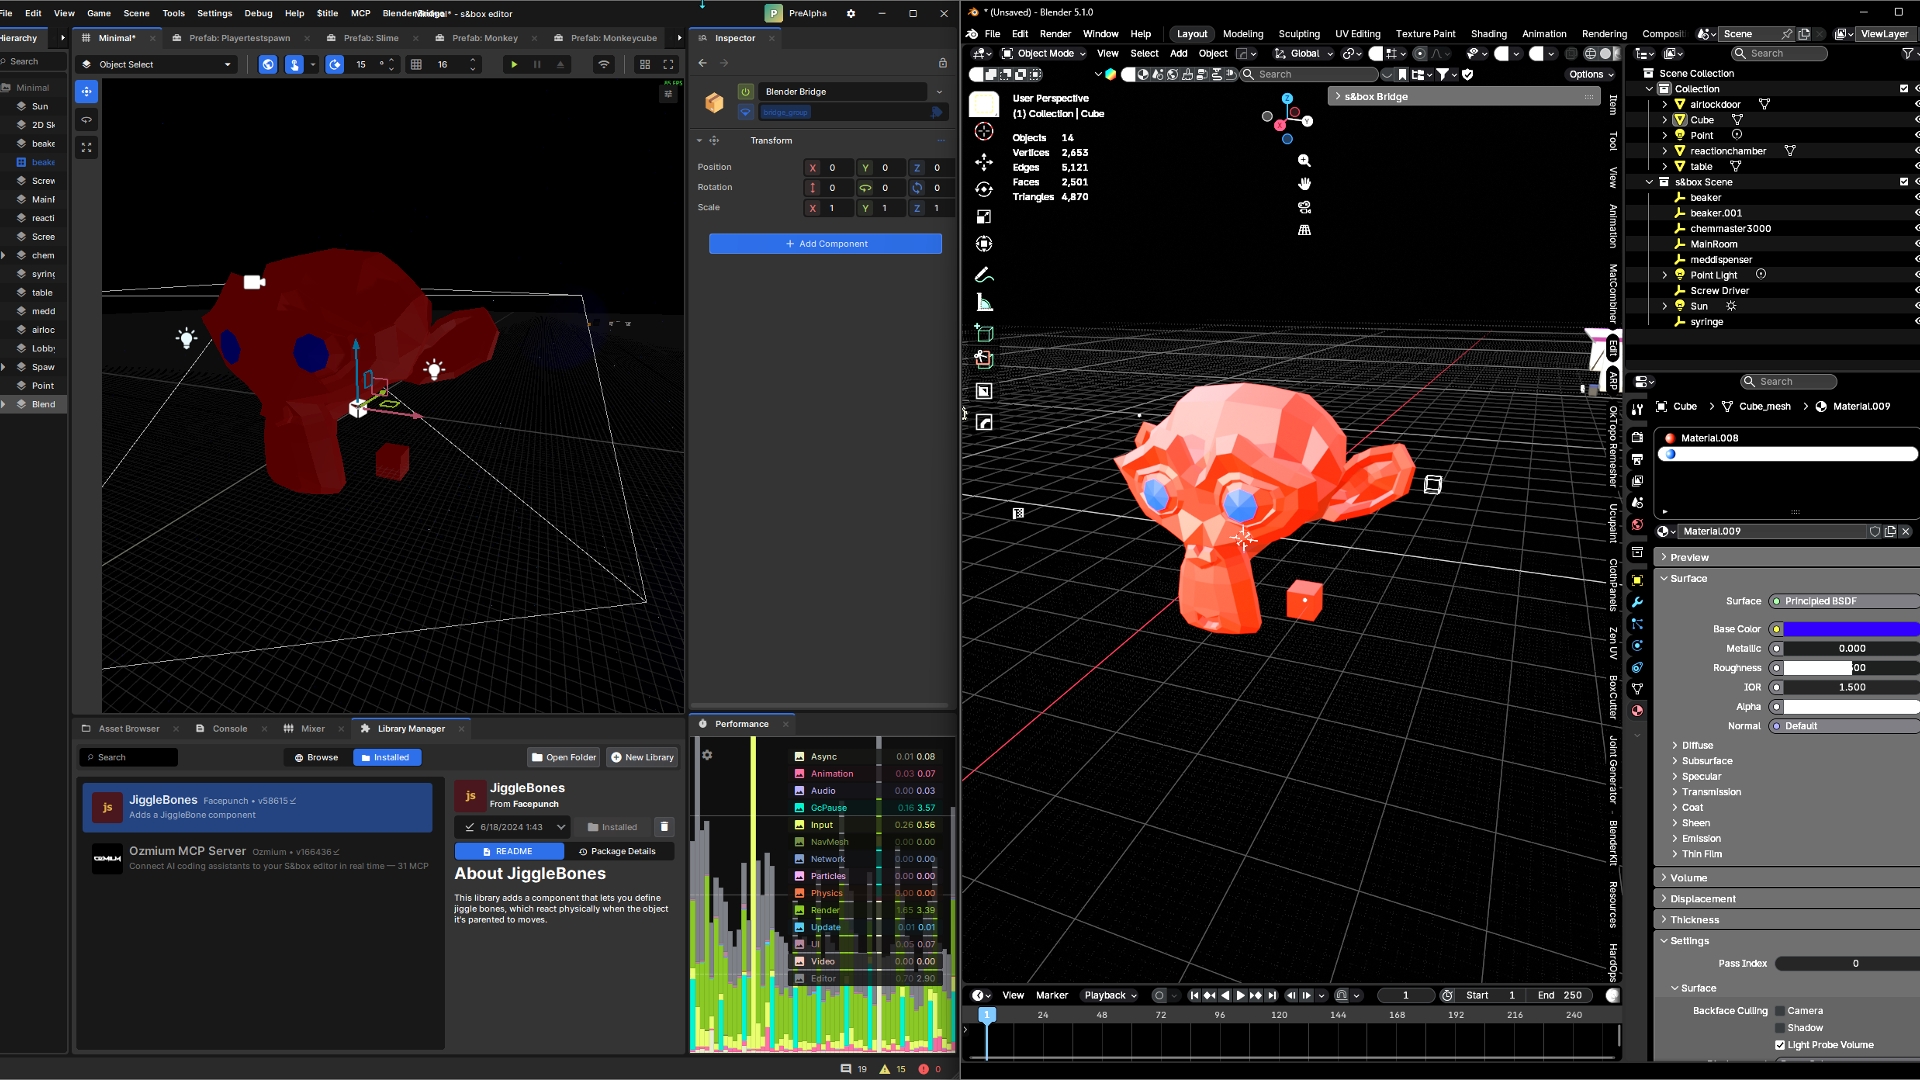Click the viewport zoom magnifier icon
The image size is (1920, 1080).
coord(1304,160)
